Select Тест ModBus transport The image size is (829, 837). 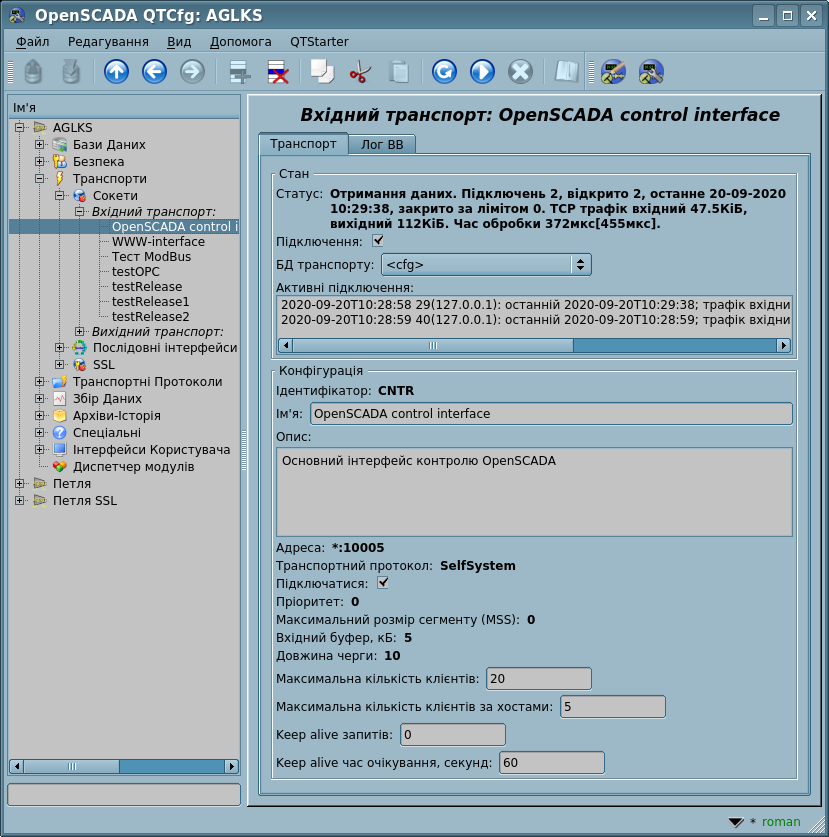click(152, 257)
